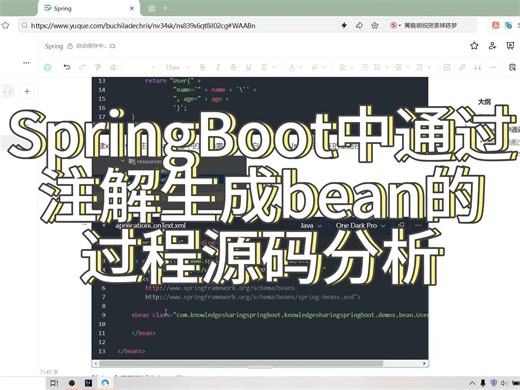Toggle bold formatting

tap(202, 67)
